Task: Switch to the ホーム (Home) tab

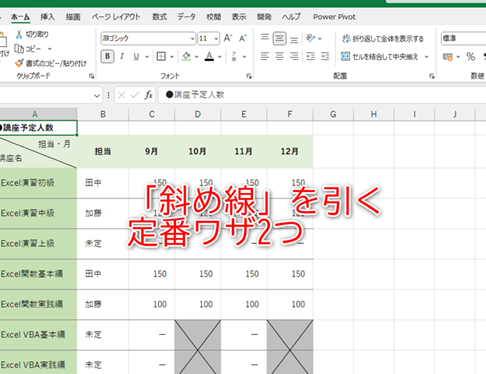Action: coord(20,17)
